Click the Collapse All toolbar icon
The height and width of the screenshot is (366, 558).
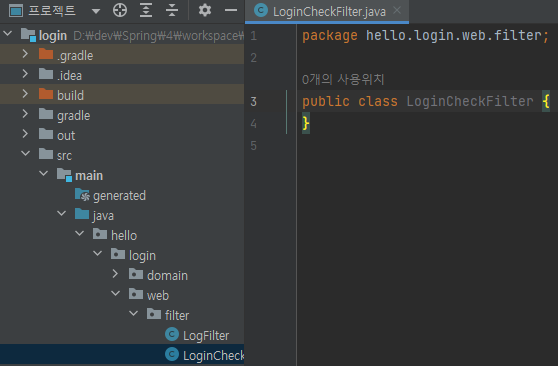(172, 10)
